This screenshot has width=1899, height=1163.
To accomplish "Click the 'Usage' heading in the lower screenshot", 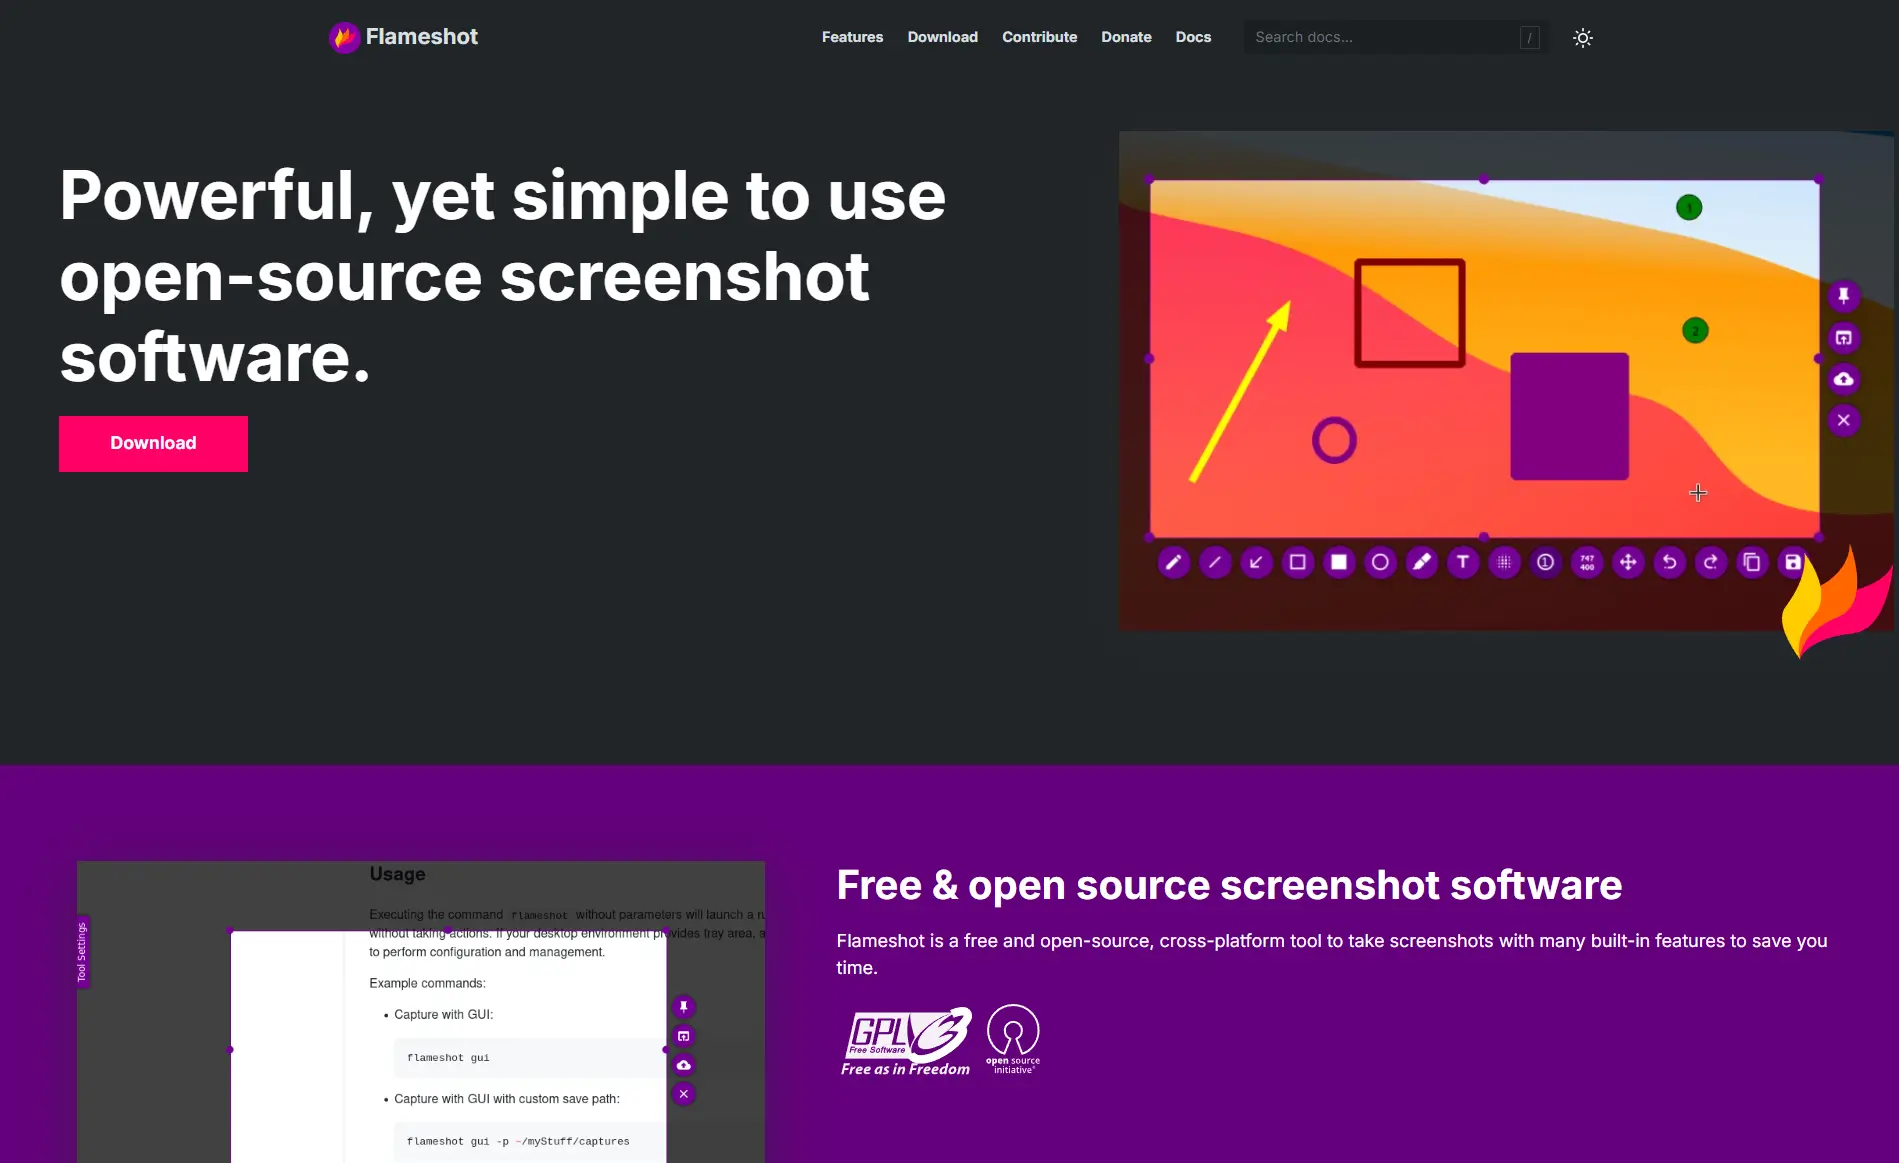I will (x=397, y=874).
